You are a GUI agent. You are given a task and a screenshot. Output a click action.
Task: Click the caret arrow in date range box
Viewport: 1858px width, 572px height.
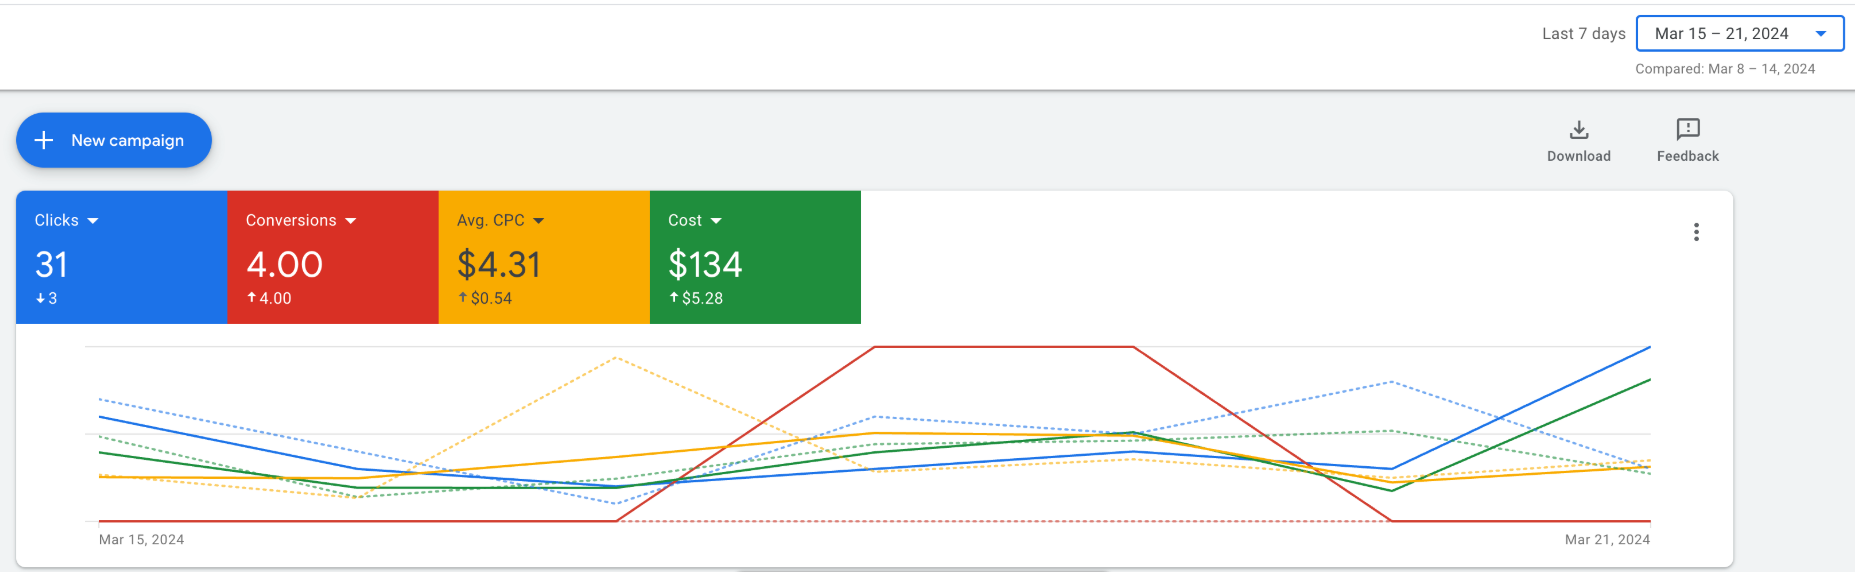(x=1821, y=34)
